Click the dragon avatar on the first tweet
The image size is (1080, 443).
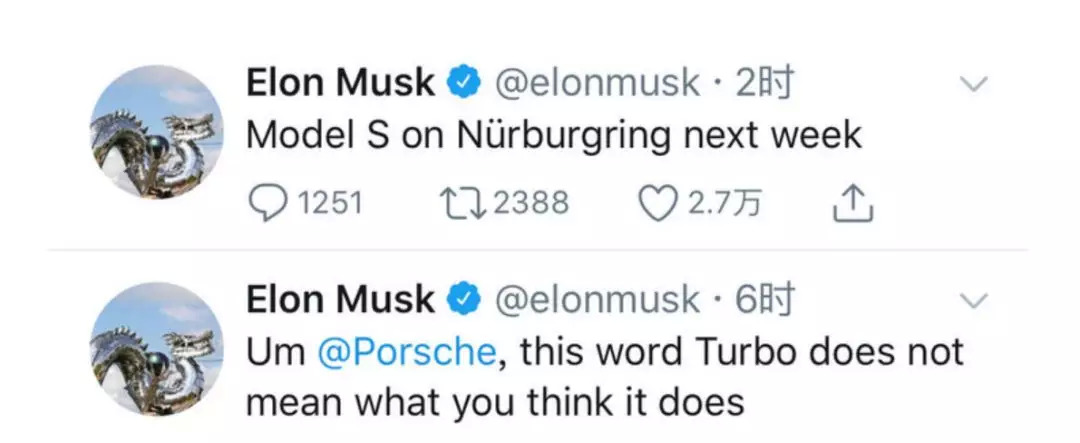click(157, 133)
